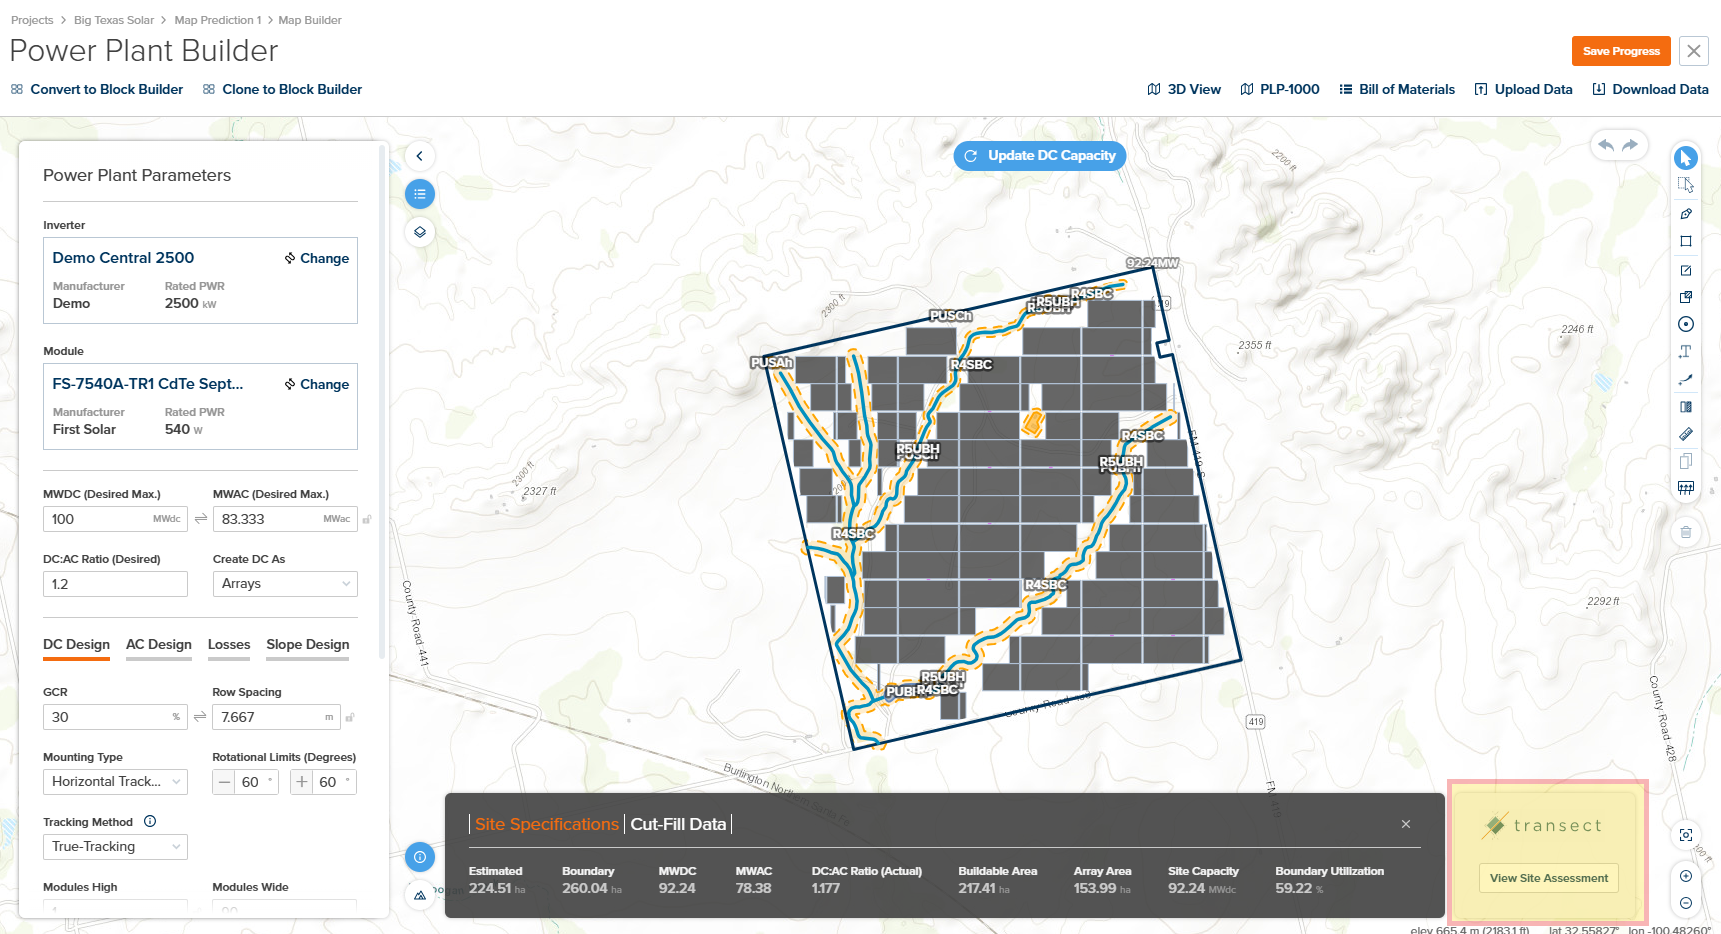
Task: Open the list/legend panel button
Action: pos(420,193)
